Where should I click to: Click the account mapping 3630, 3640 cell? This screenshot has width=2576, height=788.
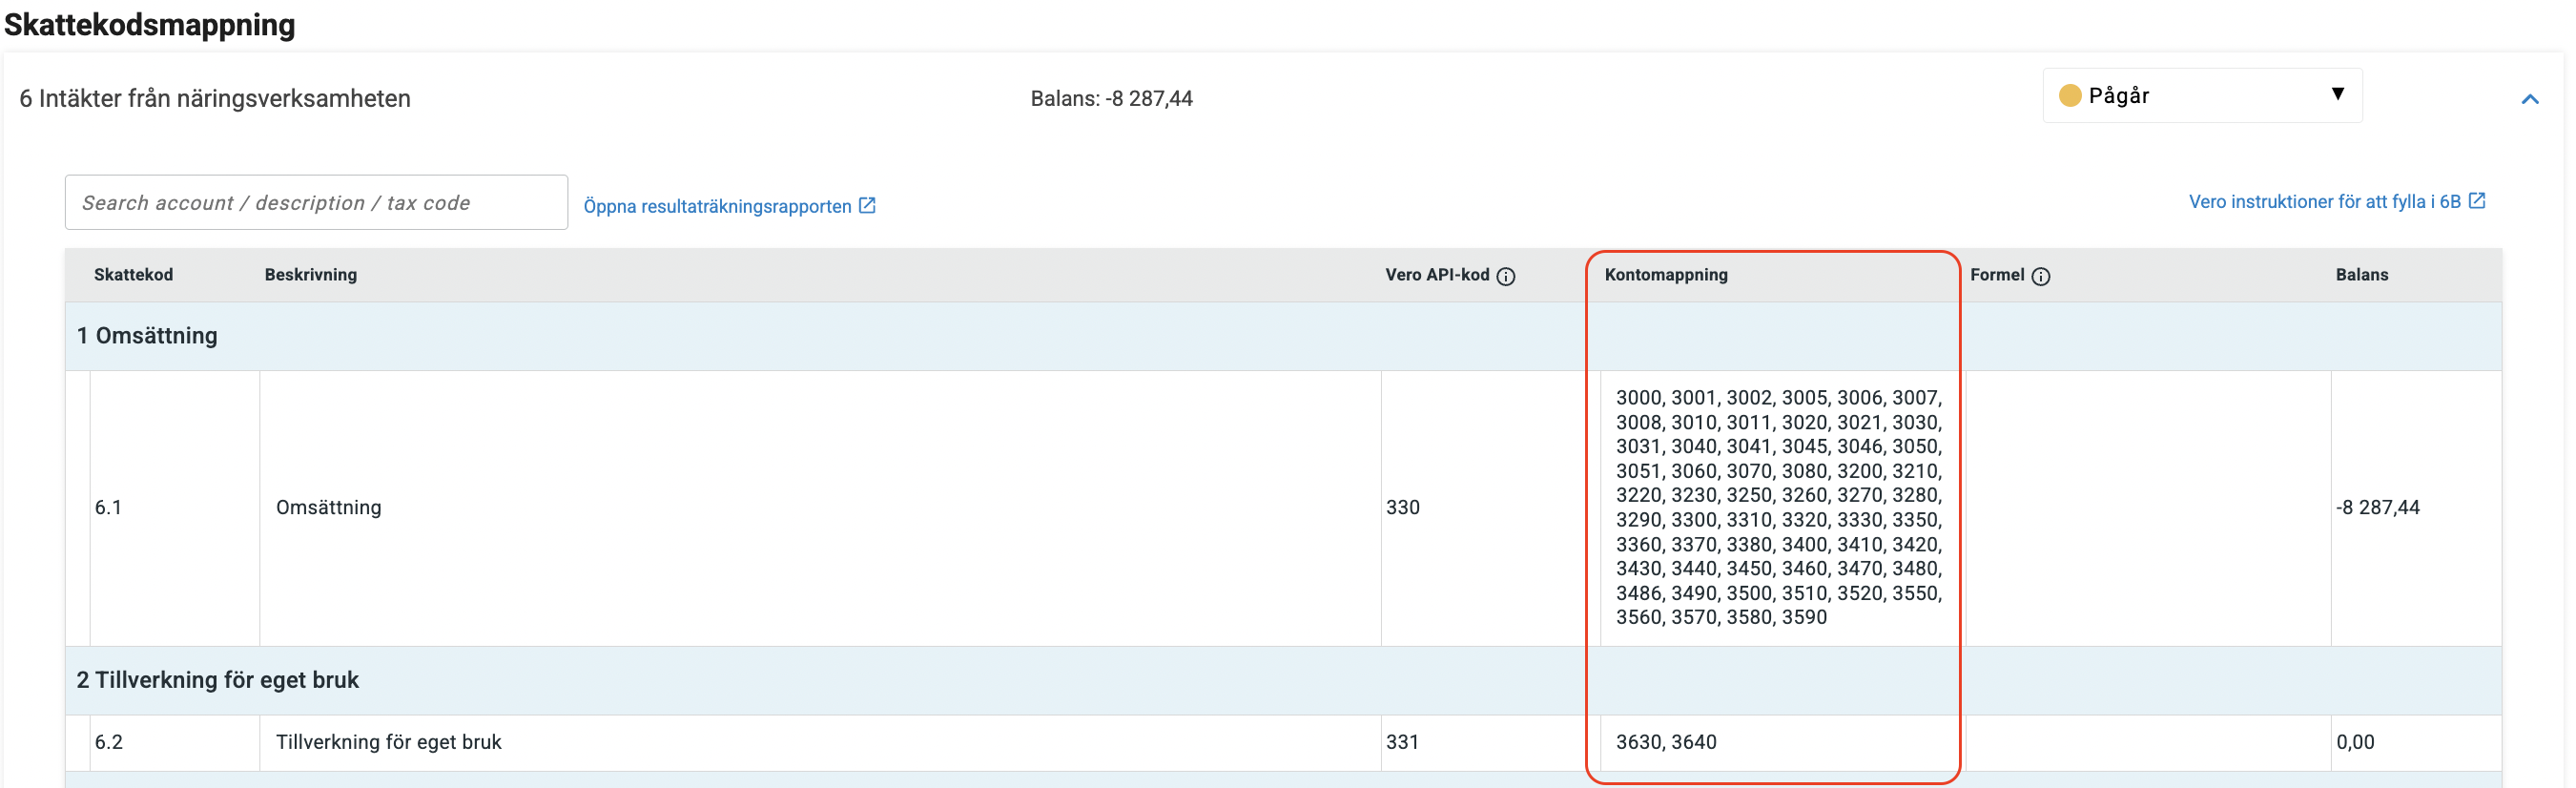[1666, 742]
